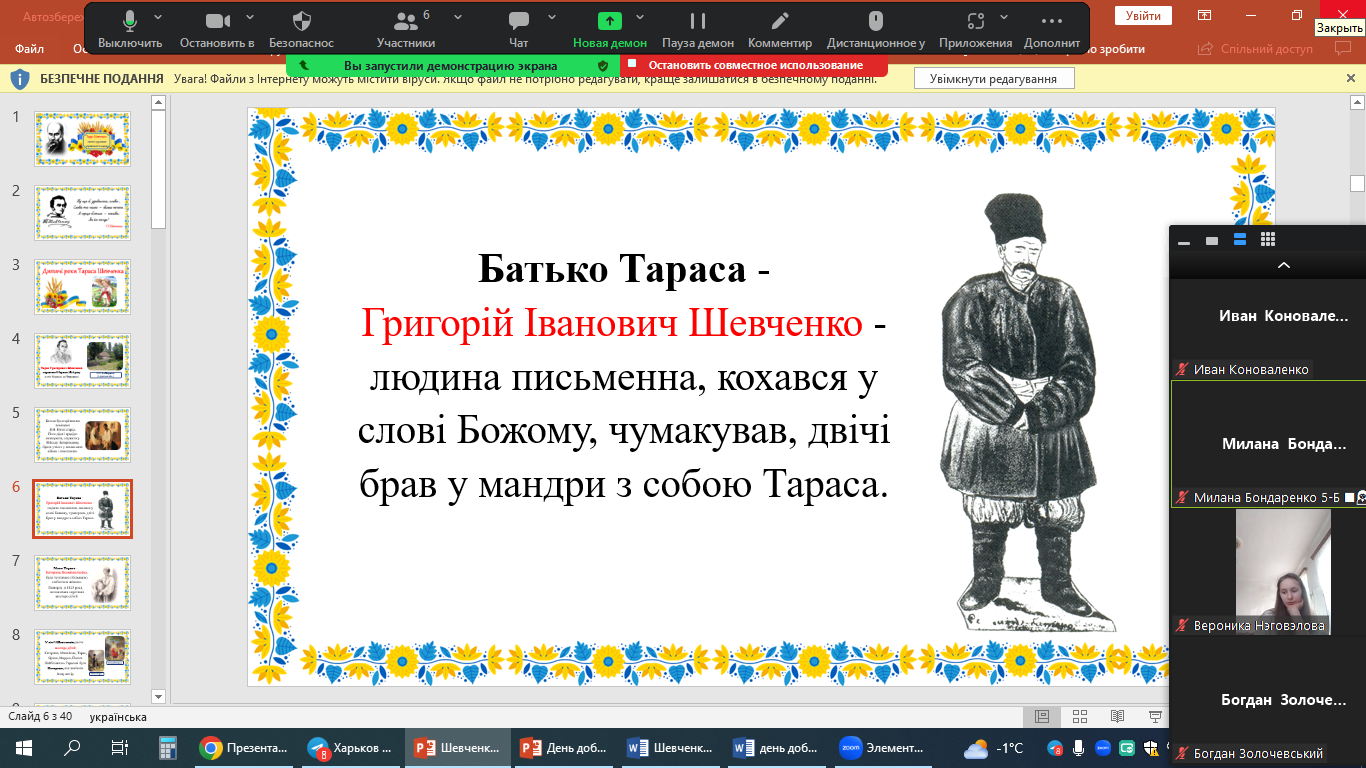The image size is (1366, 768).
Task: Expand the Participants options arrow
Action: [458, 17]
